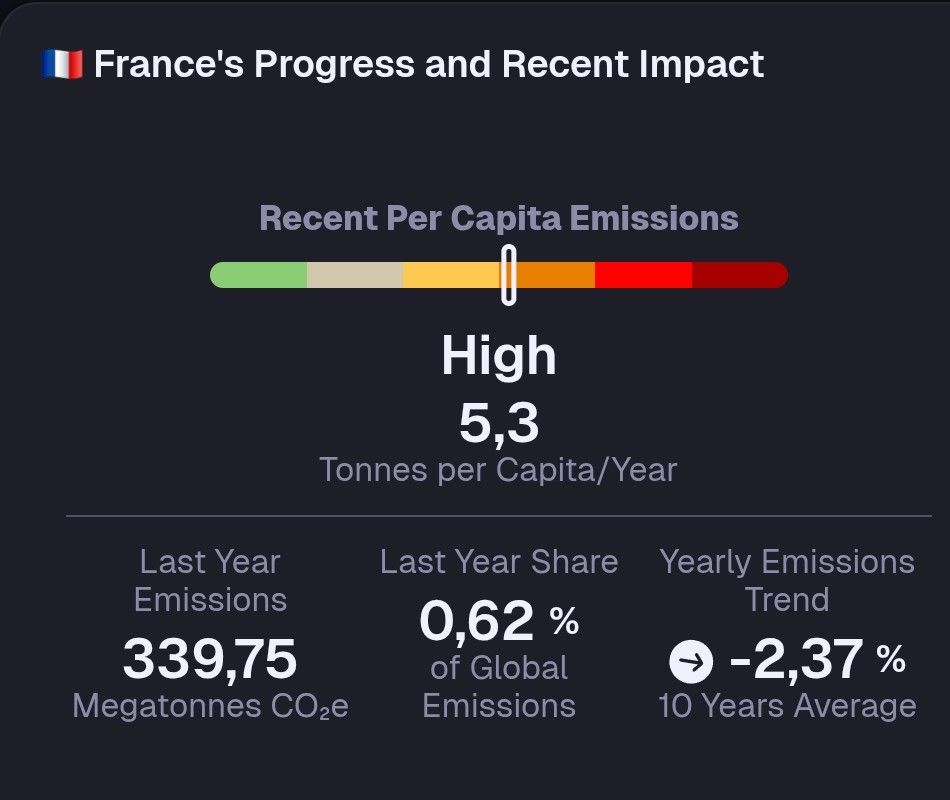
Task: Click the Tonnes per Capita/Year label
Action: pos(498,470)
